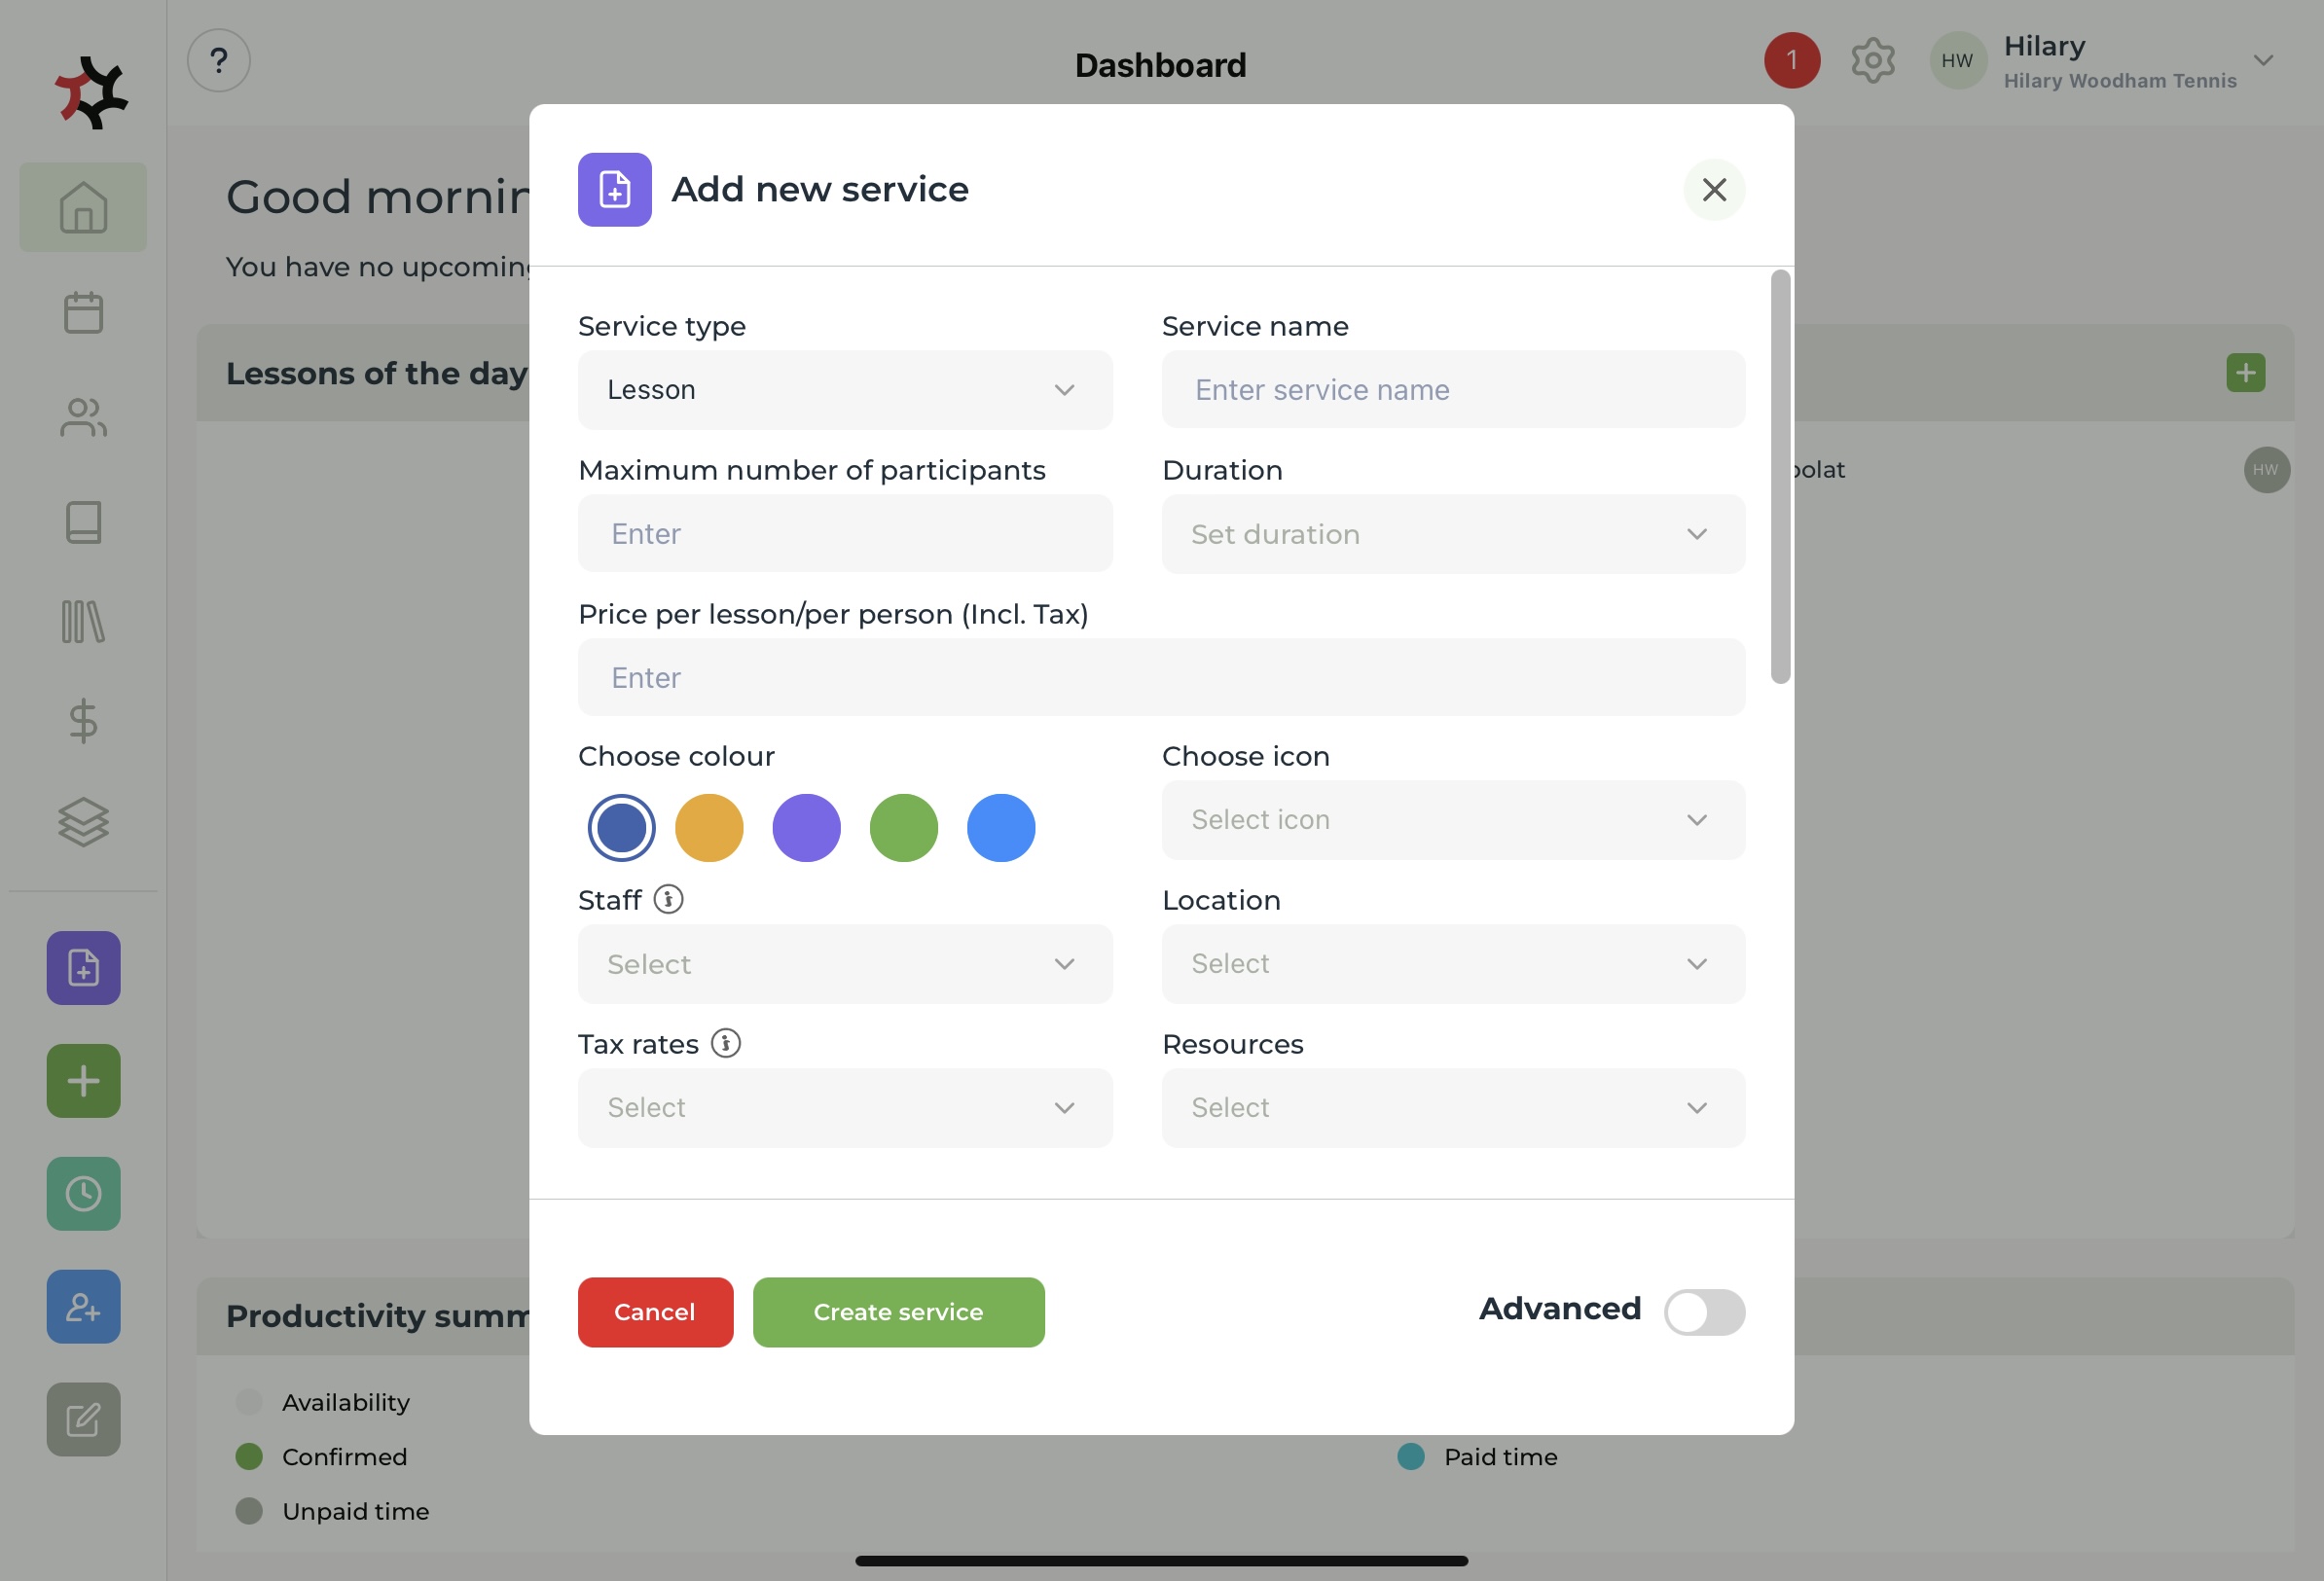This screenshot has width=2324, height=1581.
Task: Click the clients people icon in sidebar
Action: click(x=83, y=418)
